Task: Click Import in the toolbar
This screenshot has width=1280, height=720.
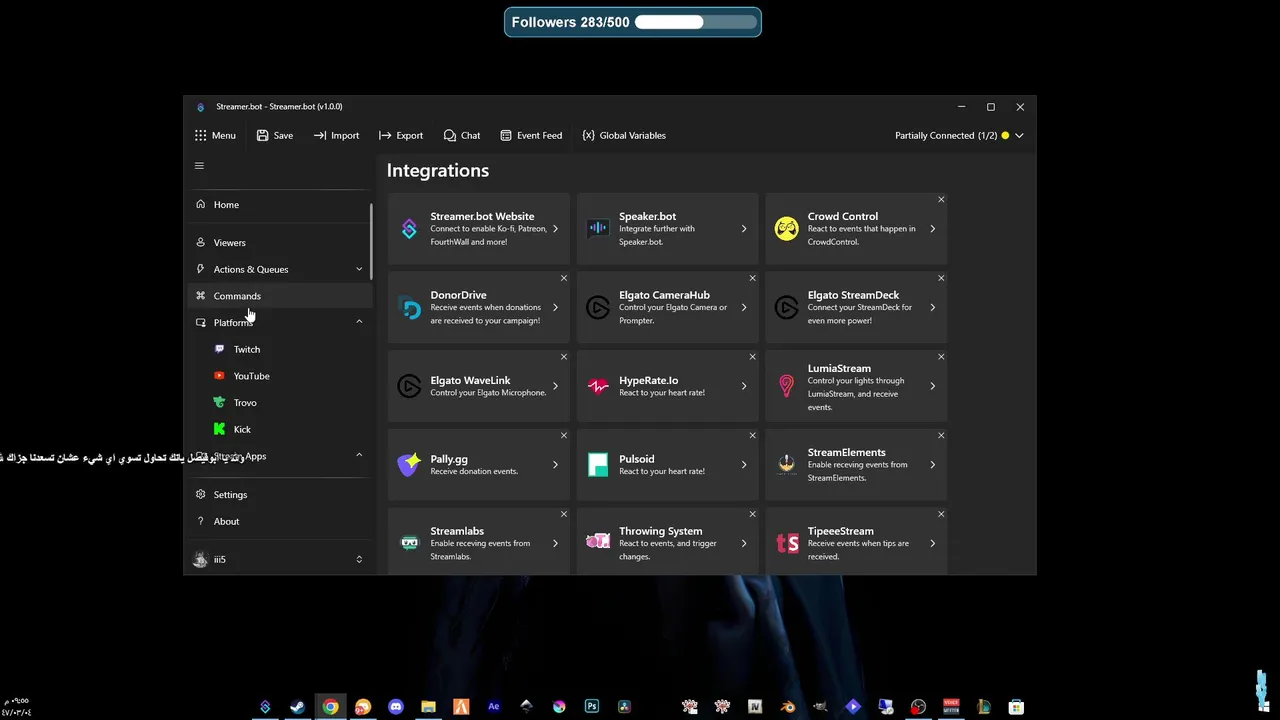Action: coord(336,135)
